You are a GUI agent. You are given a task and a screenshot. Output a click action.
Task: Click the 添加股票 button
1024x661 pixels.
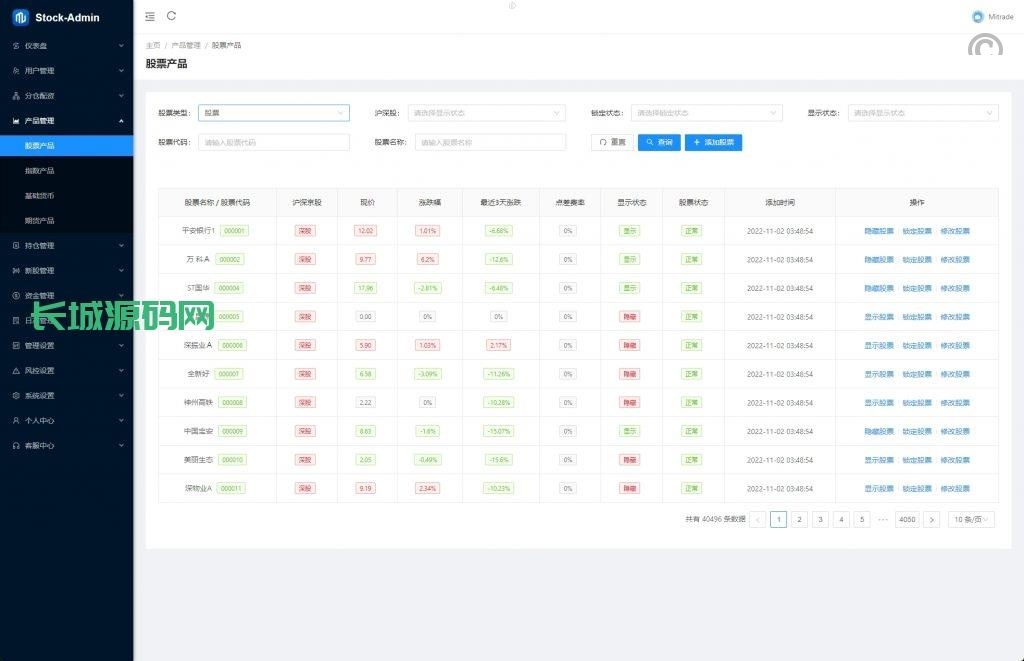[713, 143]
